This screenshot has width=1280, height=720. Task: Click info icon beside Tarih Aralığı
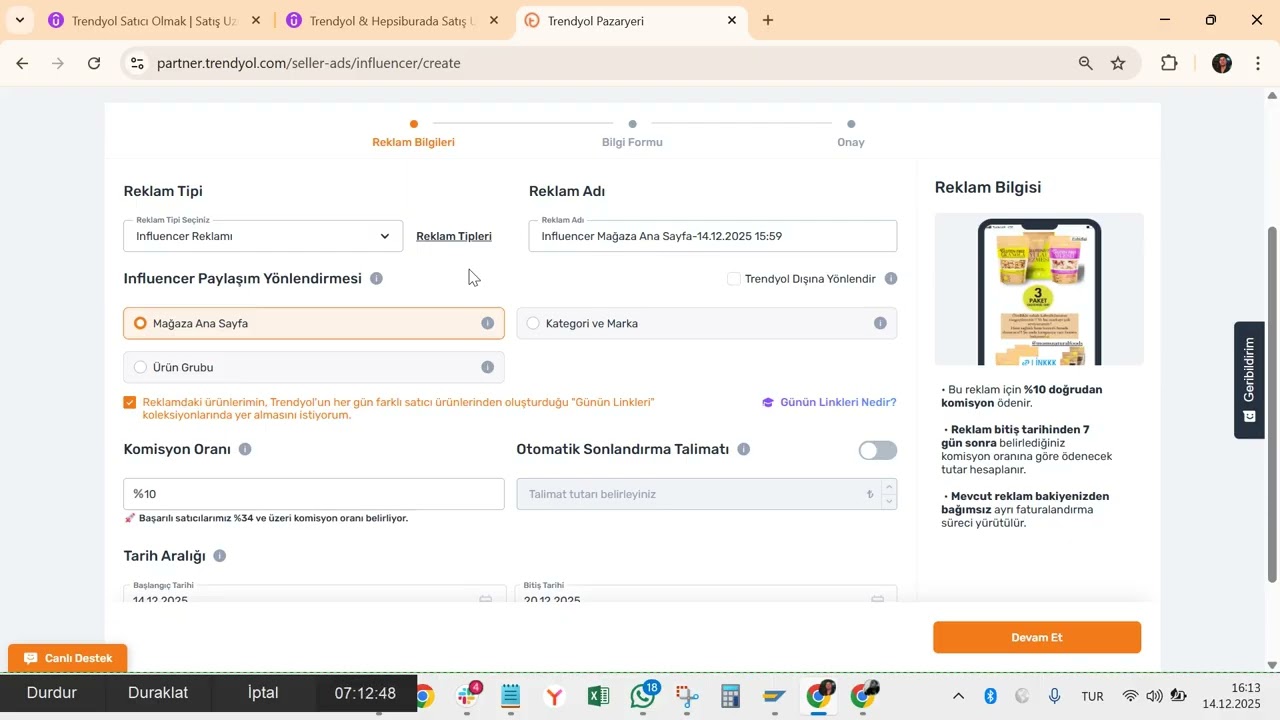pyautogui.click(x=220, y=555)
